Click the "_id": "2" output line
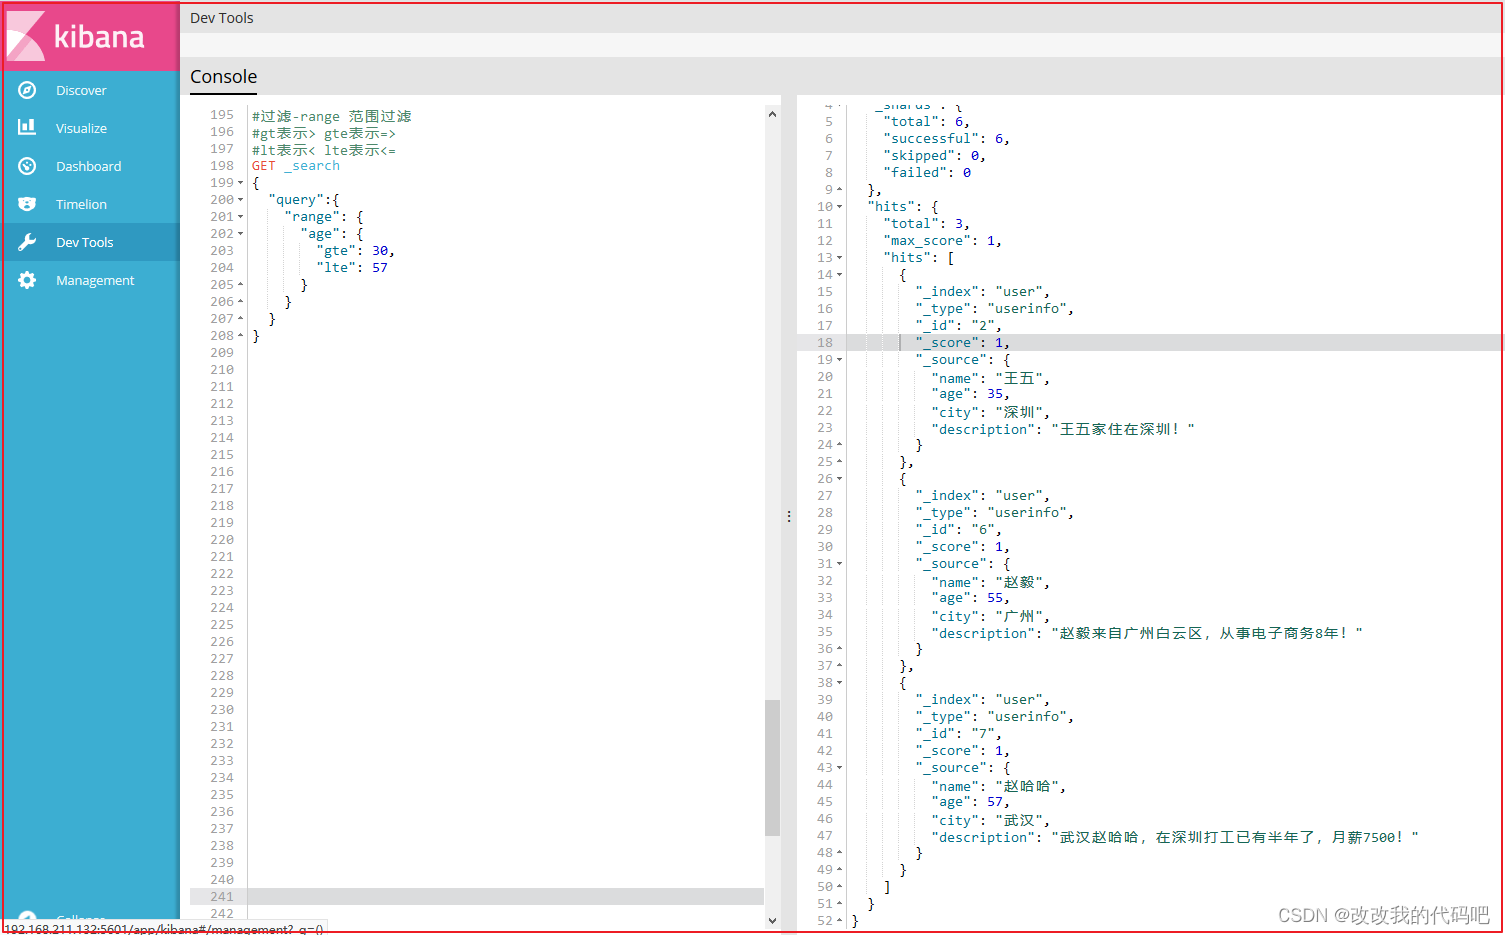The image size is (1505, 935). pos(958,326)
